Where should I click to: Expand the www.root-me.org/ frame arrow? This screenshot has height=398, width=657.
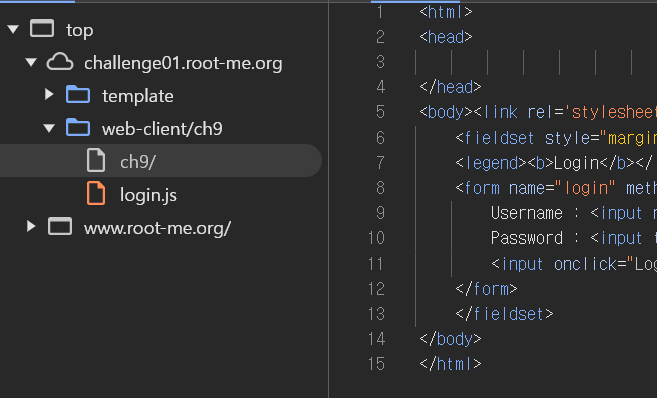pos(31,227)
